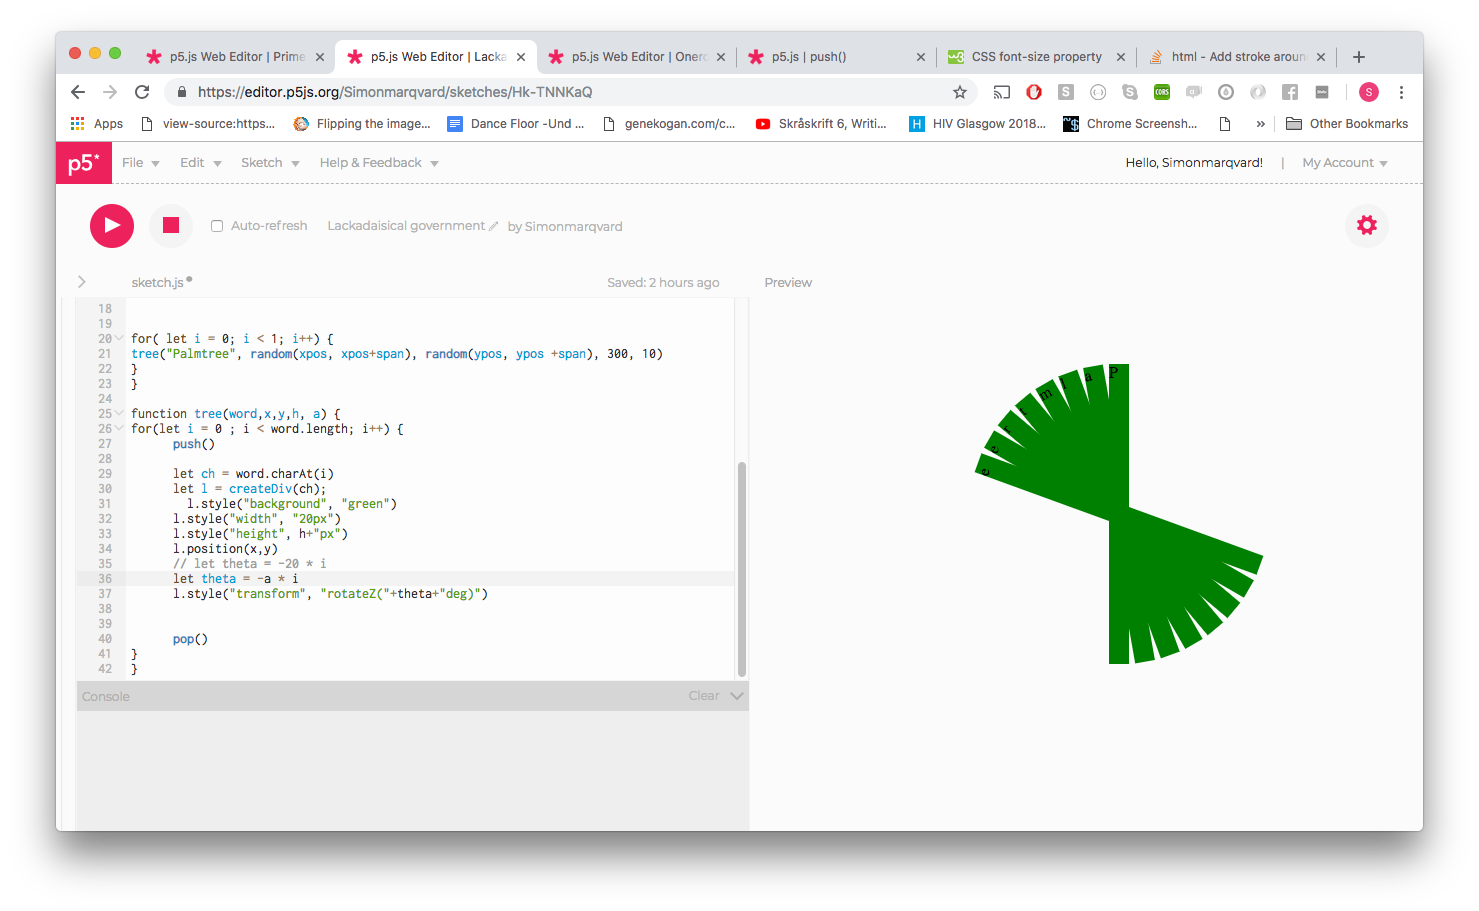Fold the for loop at line 26
1479x911 pixels.
coord(119,429)
